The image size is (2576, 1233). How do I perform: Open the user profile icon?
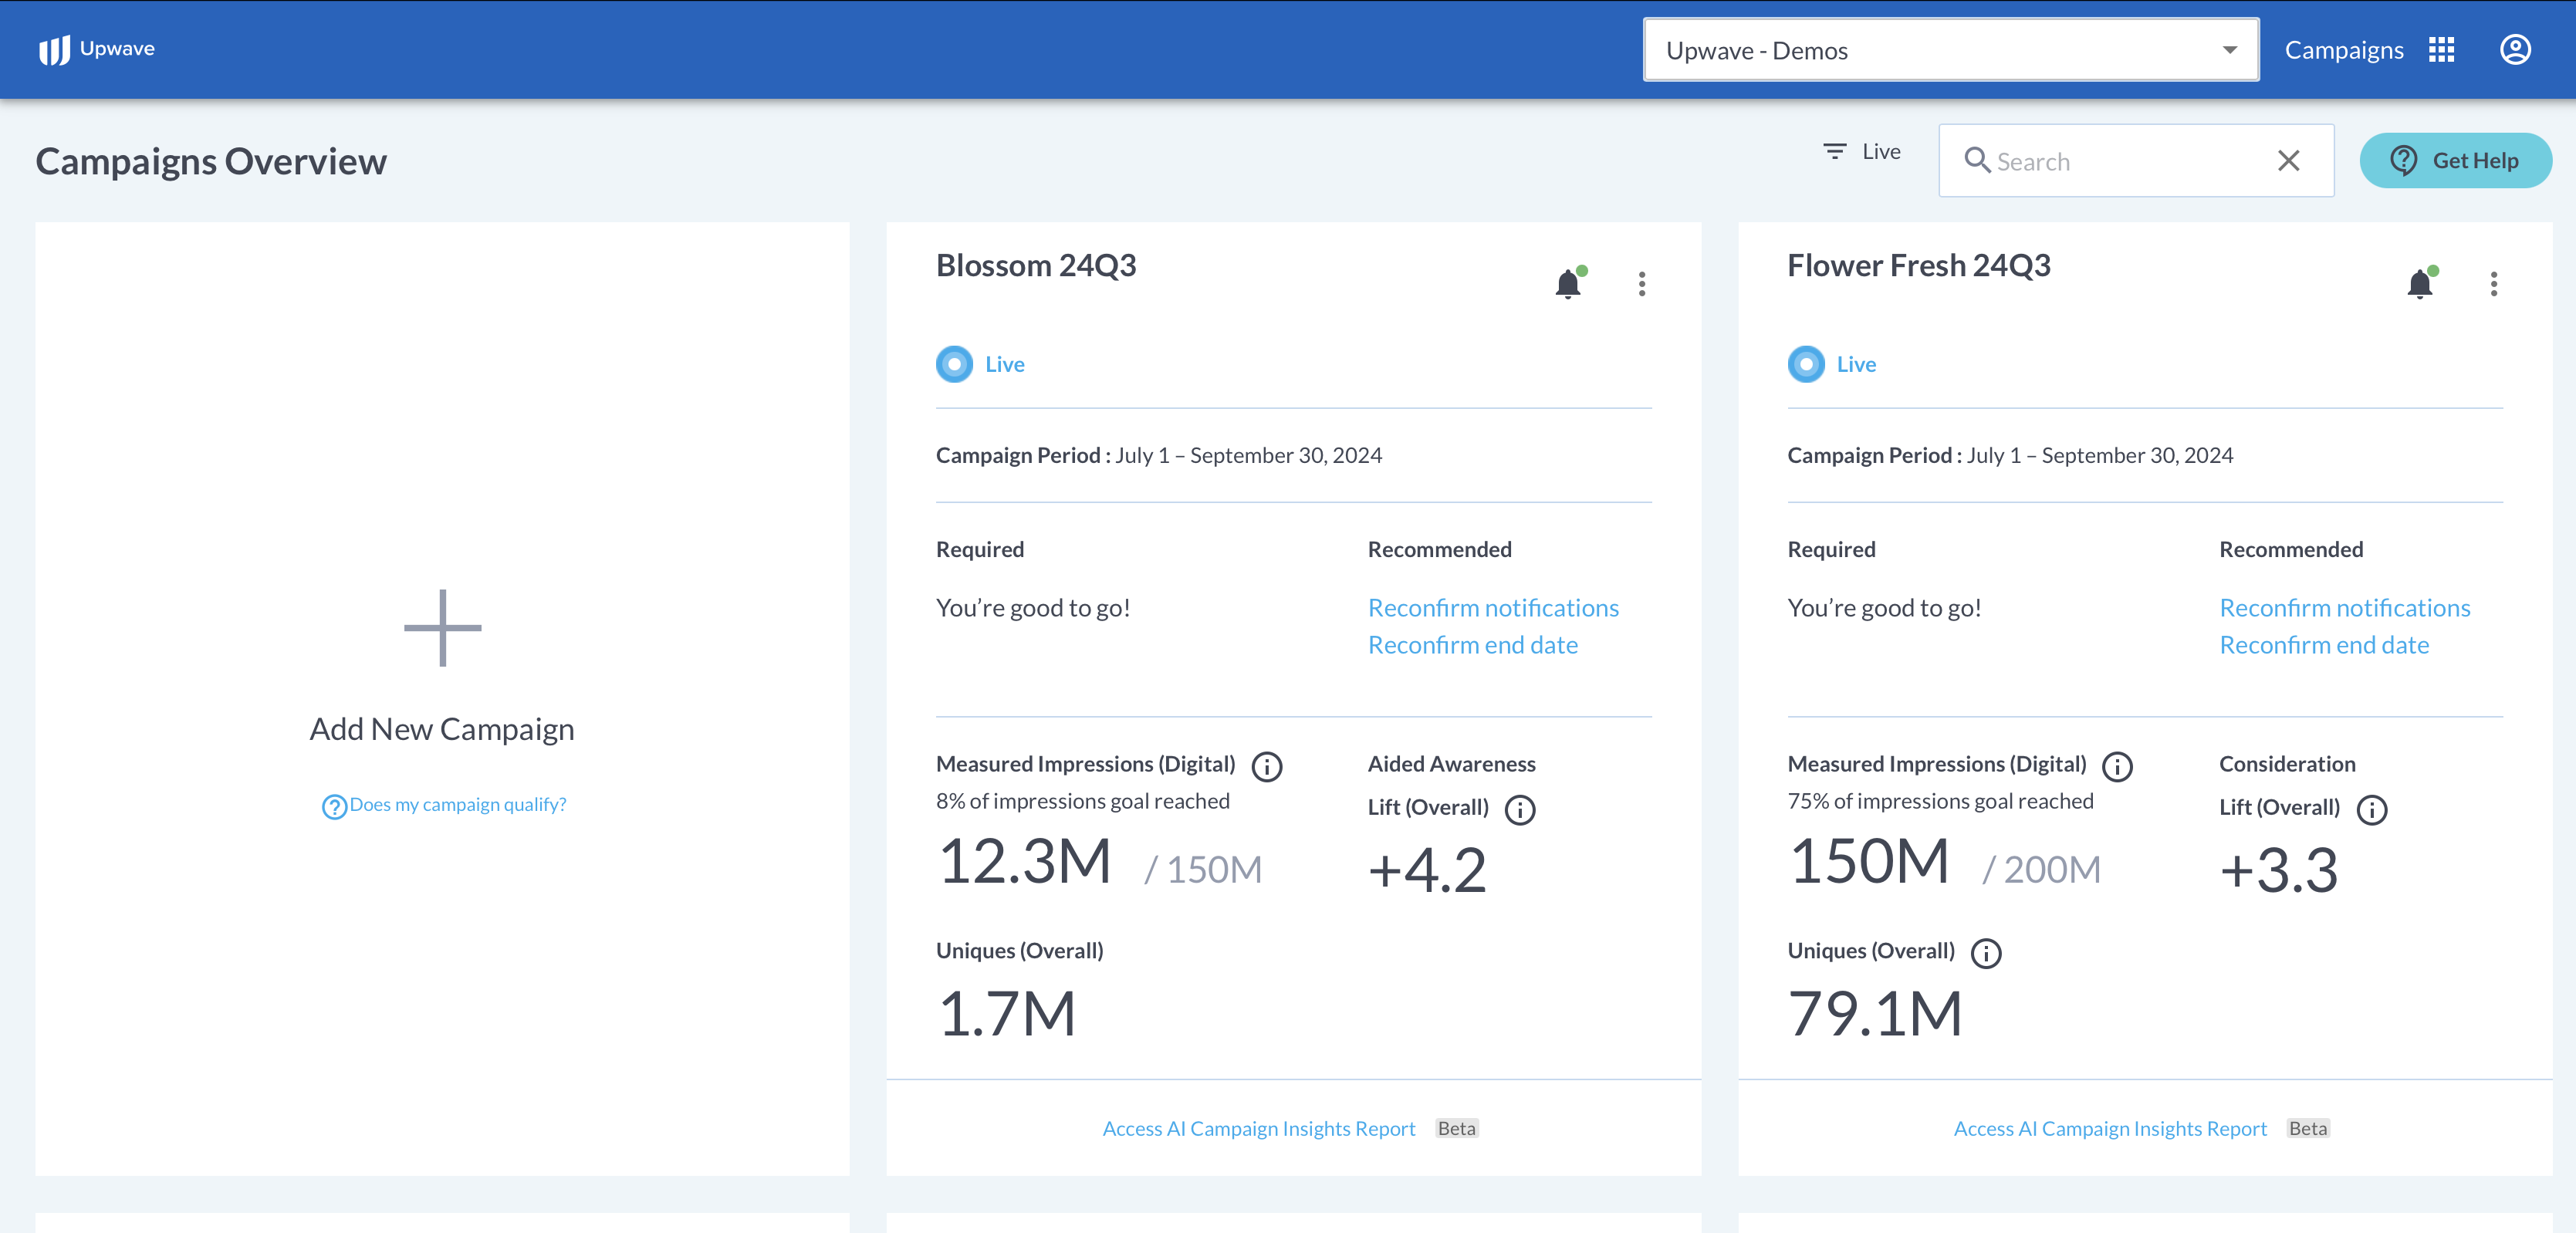[2515, 50]
